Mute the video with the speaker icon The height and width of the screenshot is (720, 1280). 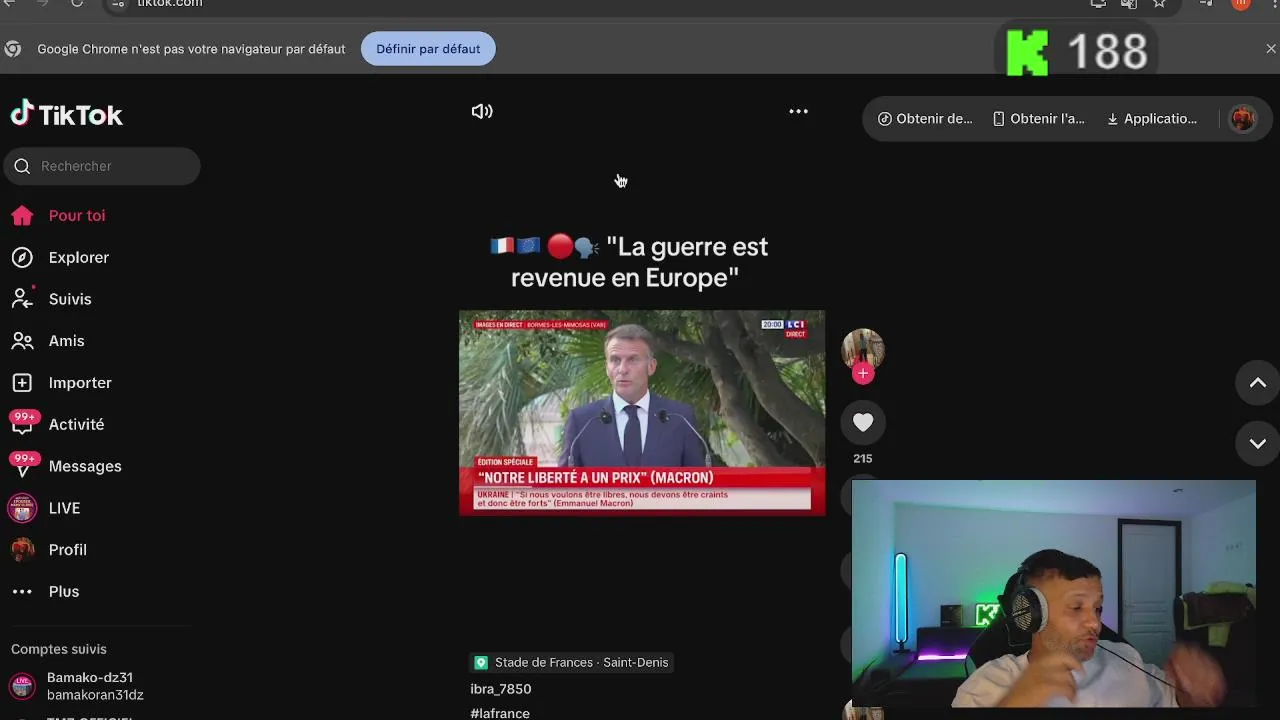point(482,111)
